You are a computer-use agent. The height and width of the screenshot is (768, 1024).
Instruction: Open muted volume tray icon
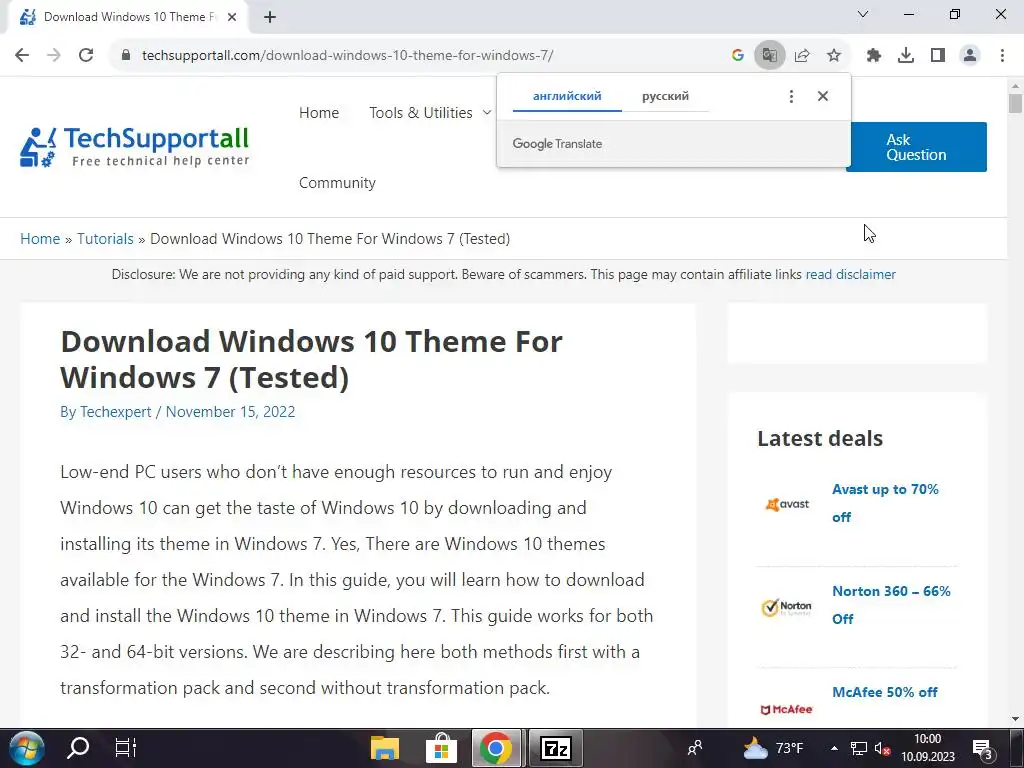point(883,748)
